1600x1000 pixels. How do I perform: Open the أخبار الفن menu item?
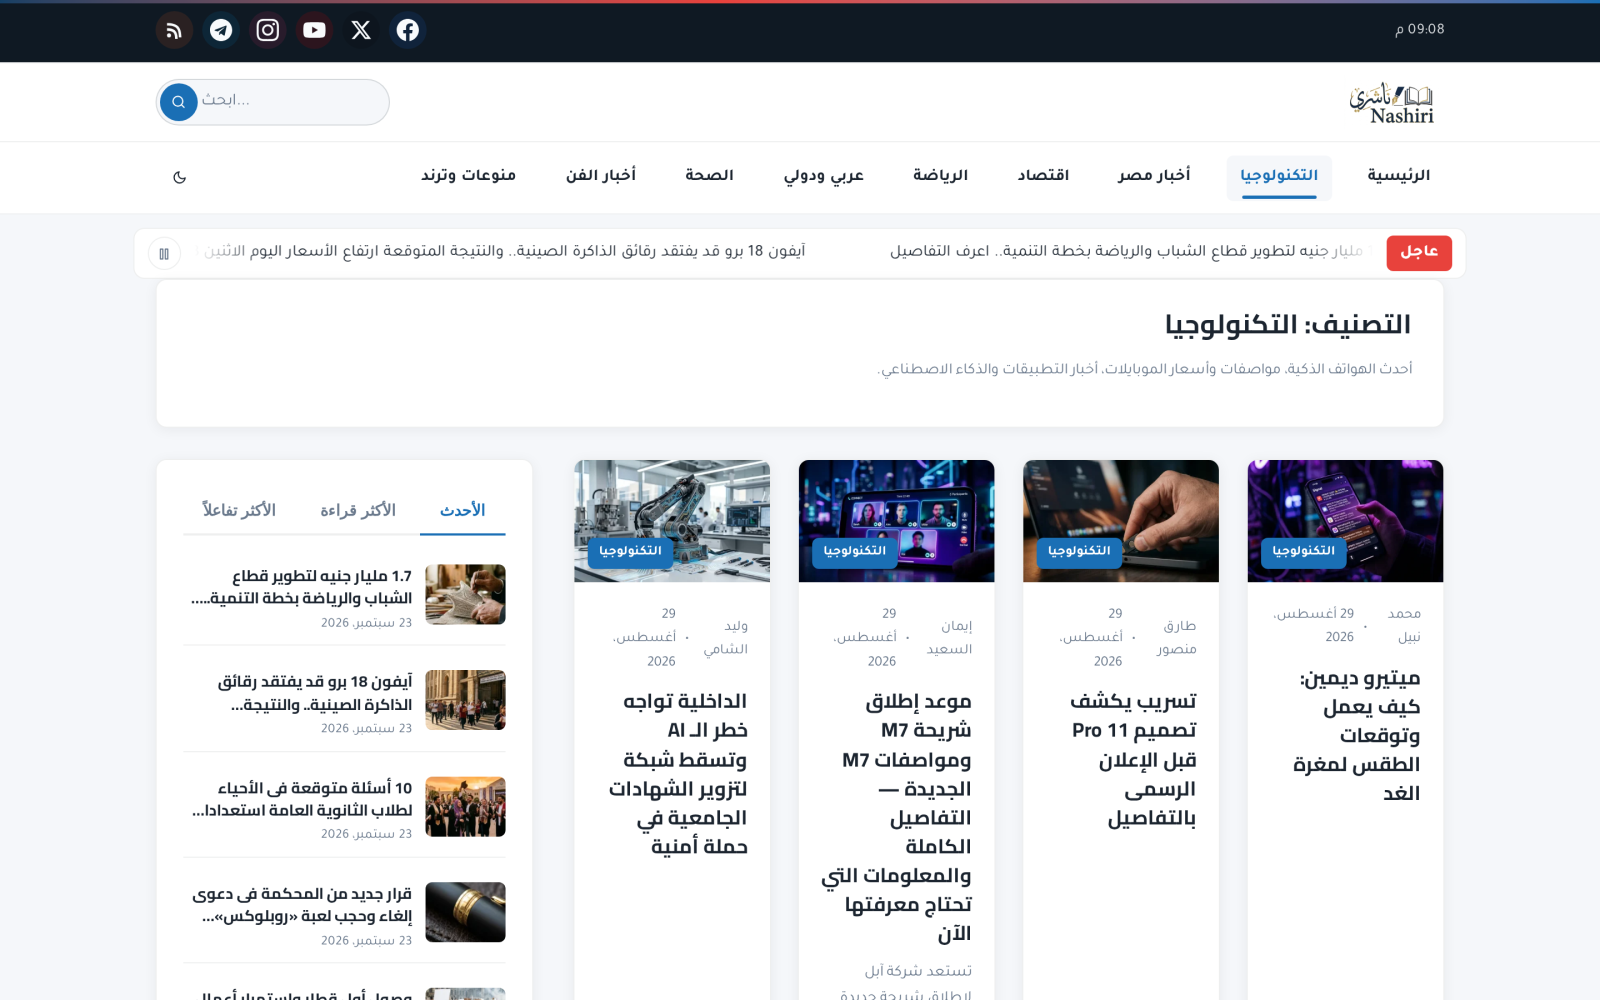coord(600,176)
